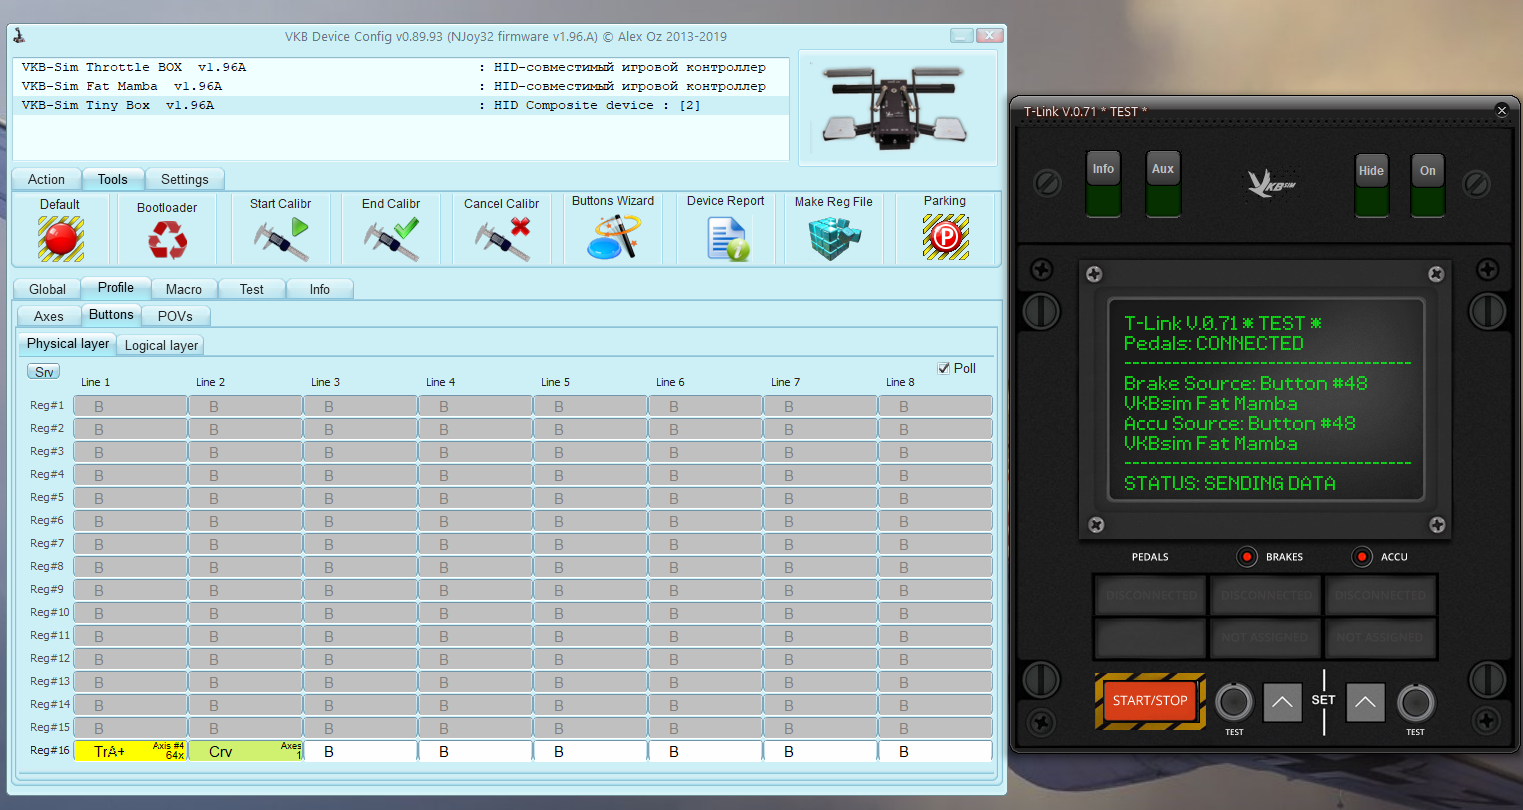Click the ACCU NOT ASSIGNED status tile

pyautogui.click(x=1380, y=637)
